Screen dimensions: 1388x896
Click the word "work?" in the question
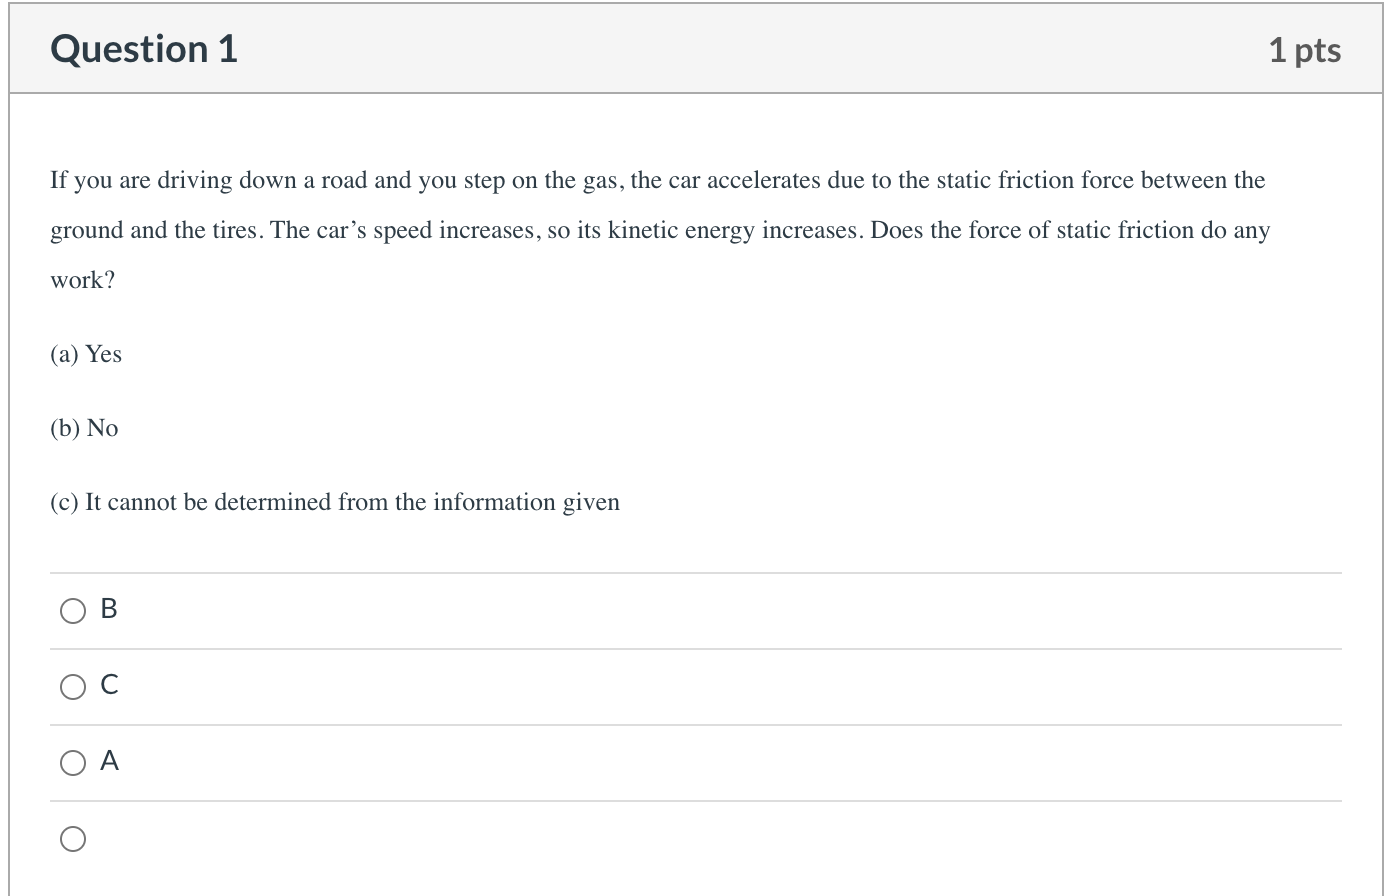click(83, 280)
